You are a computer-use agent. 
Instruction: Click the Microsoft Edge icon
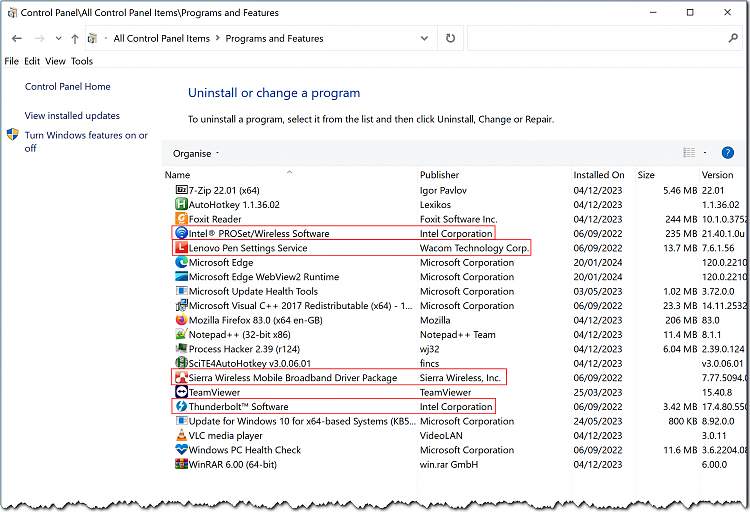tap(181, 262)
